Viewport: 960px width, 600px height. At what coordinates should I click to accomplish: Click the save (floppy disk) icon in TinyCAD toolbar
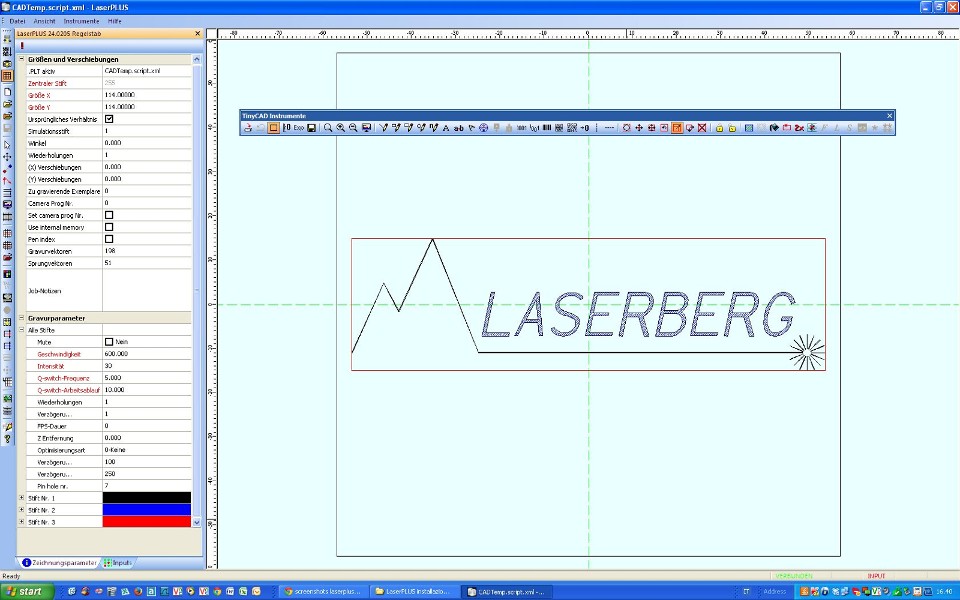point(312,128)
